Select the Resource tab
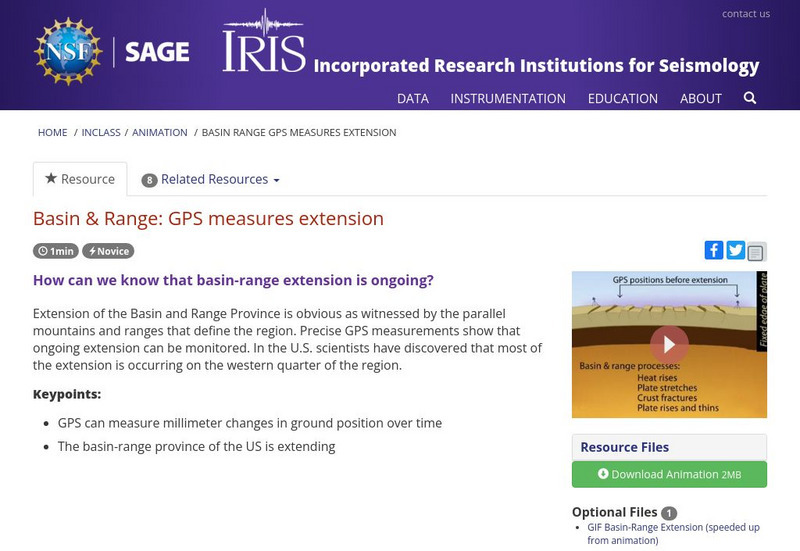 pyautogui.click(x=80, y=179)
